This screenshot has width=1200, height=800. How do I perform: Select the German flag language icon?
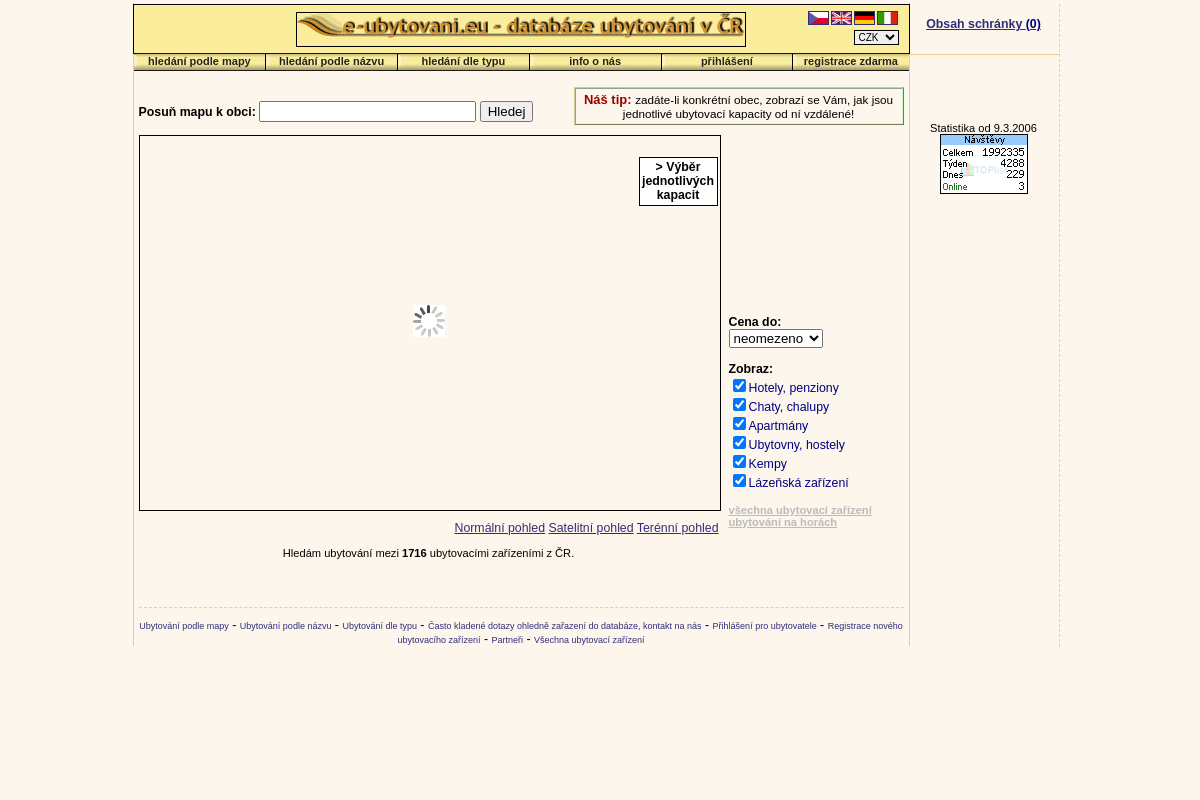(864, 18)
